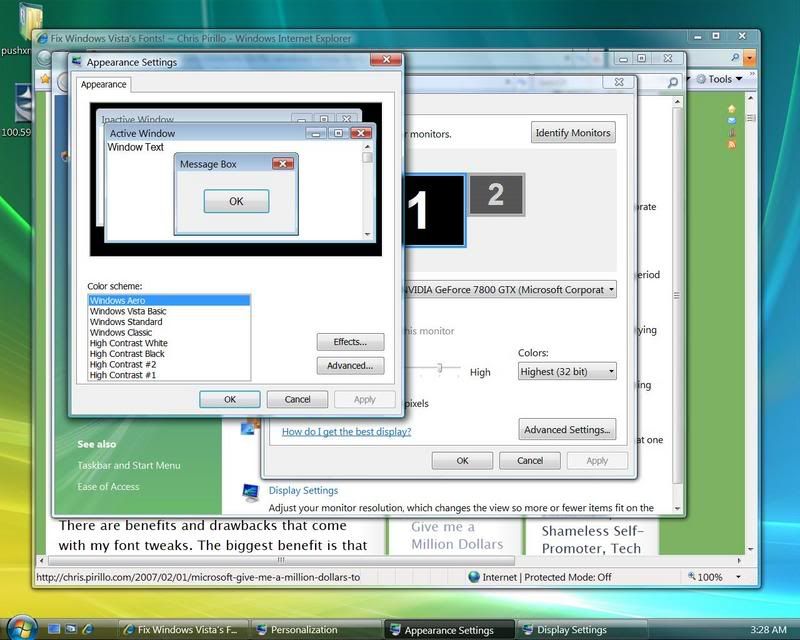Open Taskbar and Start Menu link

pyautogui.click(x=129, y=465)
